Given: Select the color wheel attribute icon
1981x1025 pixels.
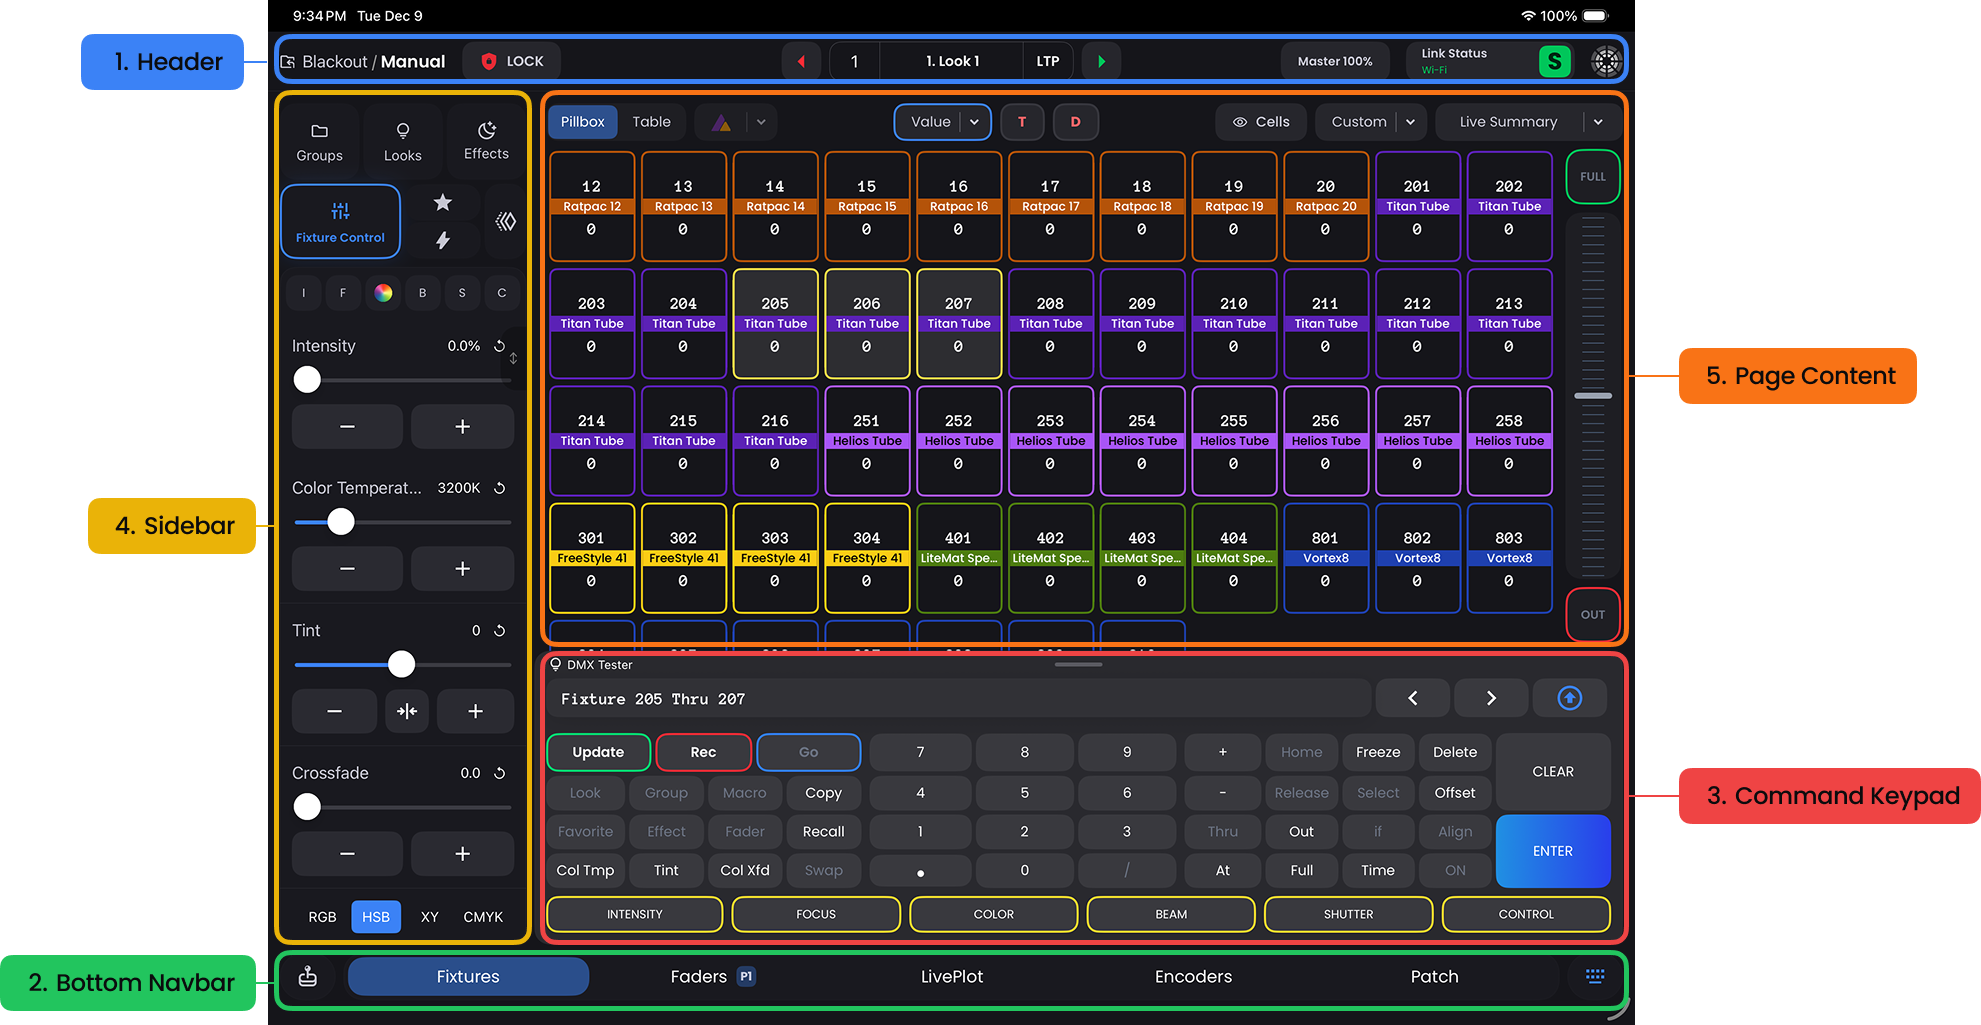Looking at the screenshot, I should (383, 293).
